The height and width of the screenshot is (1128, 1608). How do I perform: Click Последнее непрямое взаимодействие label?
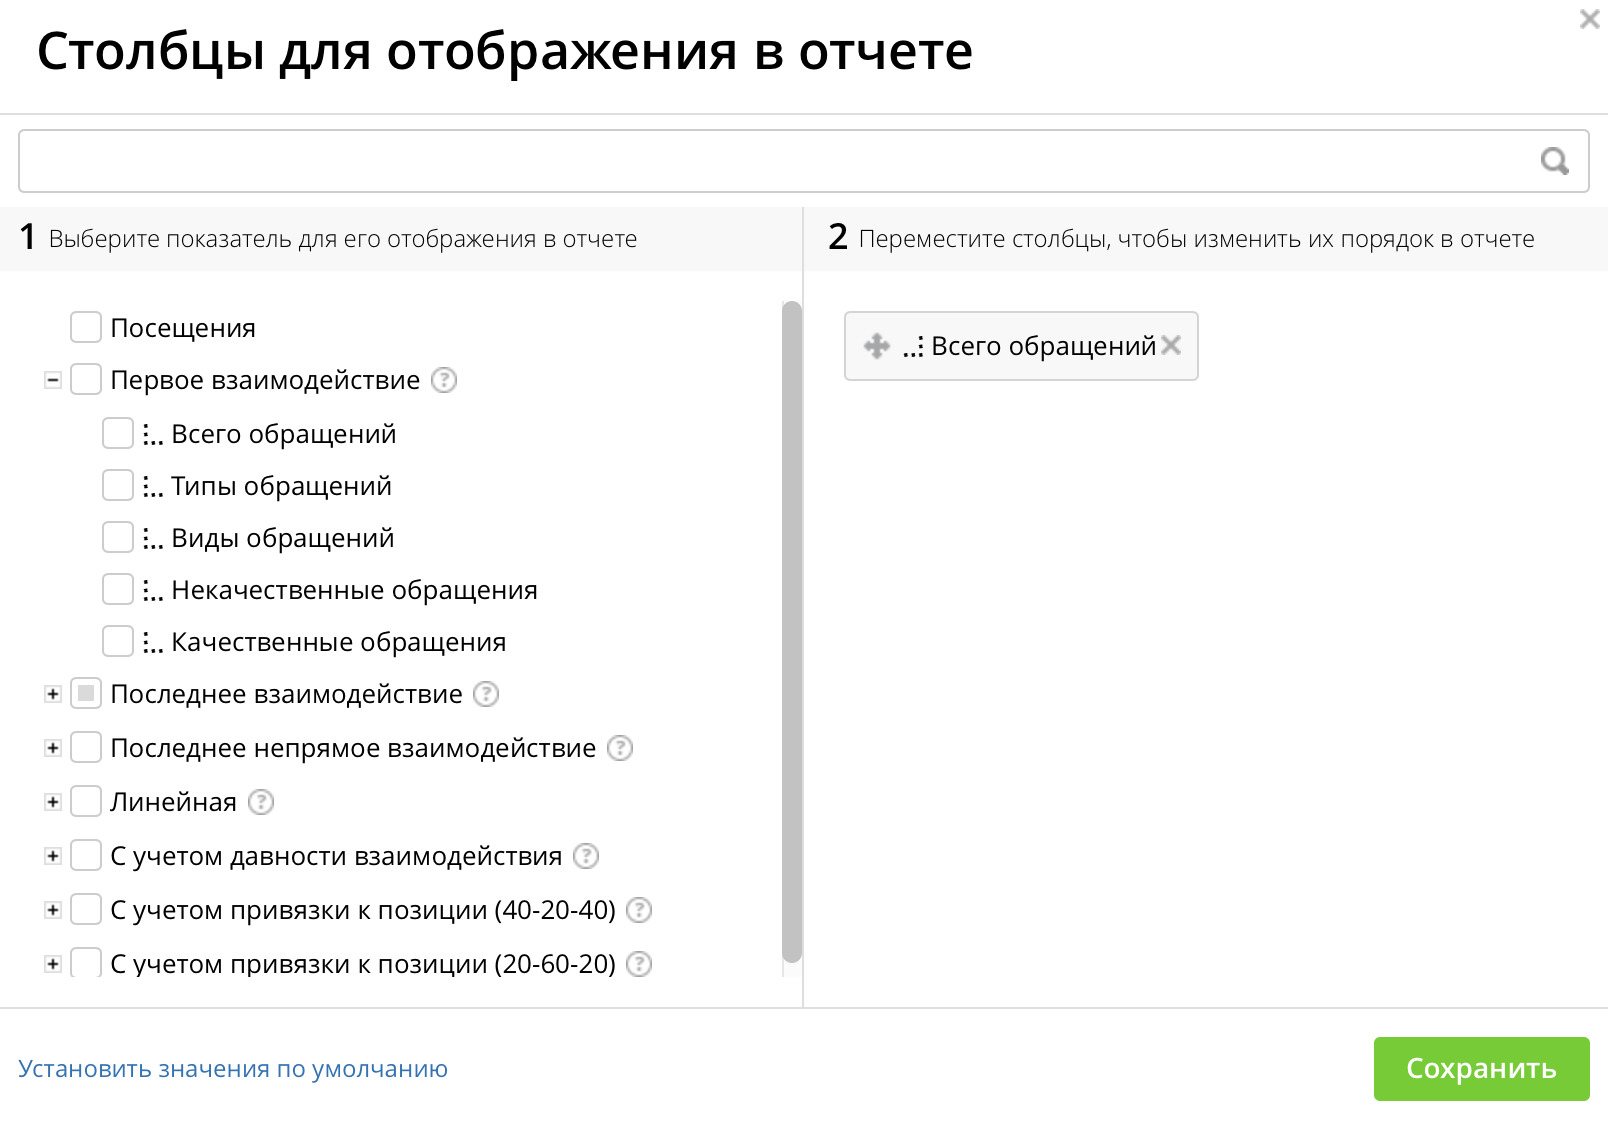tap(353, 748)
